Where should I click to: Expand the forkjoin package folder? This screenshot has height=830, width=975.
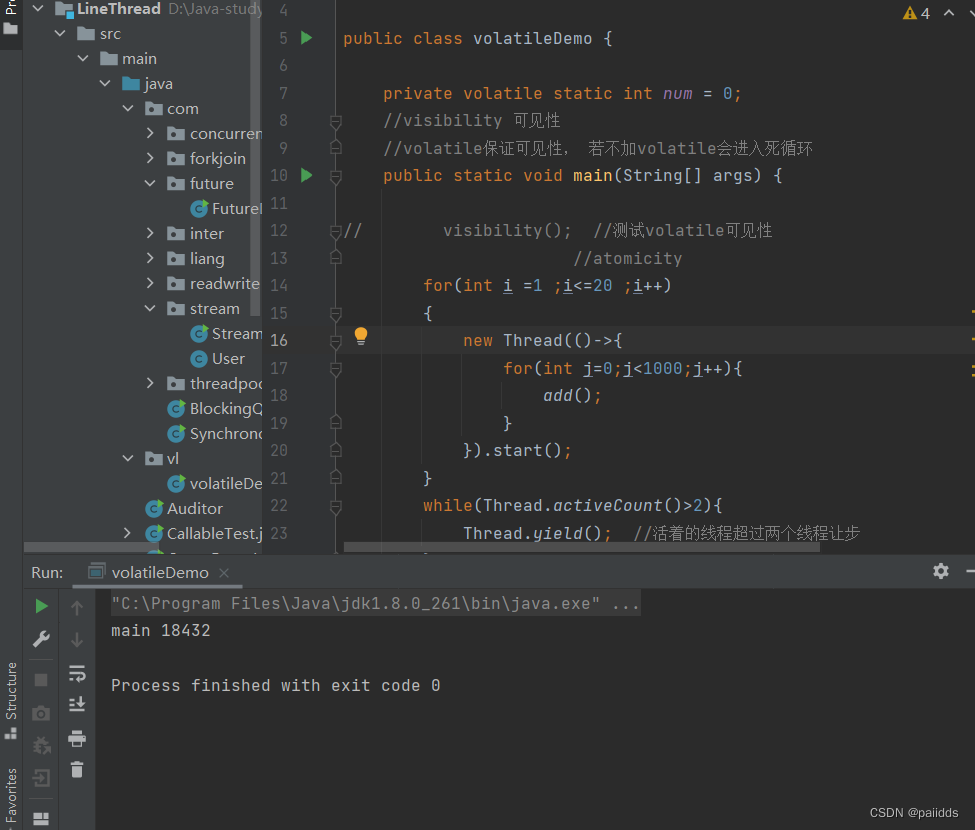(150, 158)
